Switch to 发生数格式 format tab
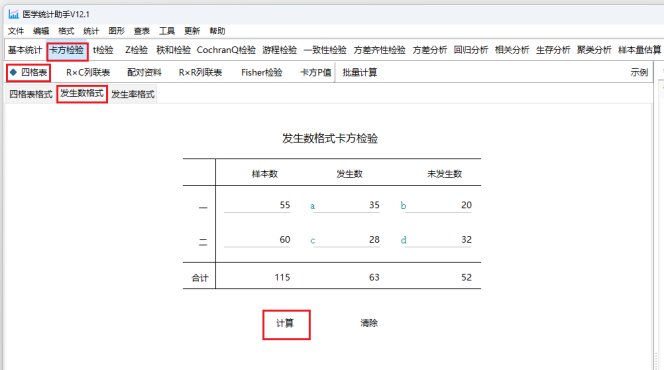The width and height of the screenshot is (664, 370). click(82, 94)
